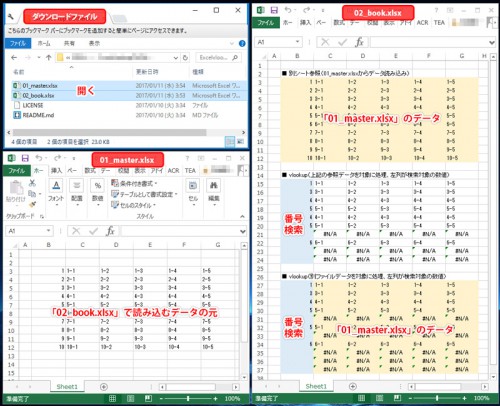Switch to 数式 tab in 01_master.xlsx
500x406 pixels.
[x=90, y=171]
